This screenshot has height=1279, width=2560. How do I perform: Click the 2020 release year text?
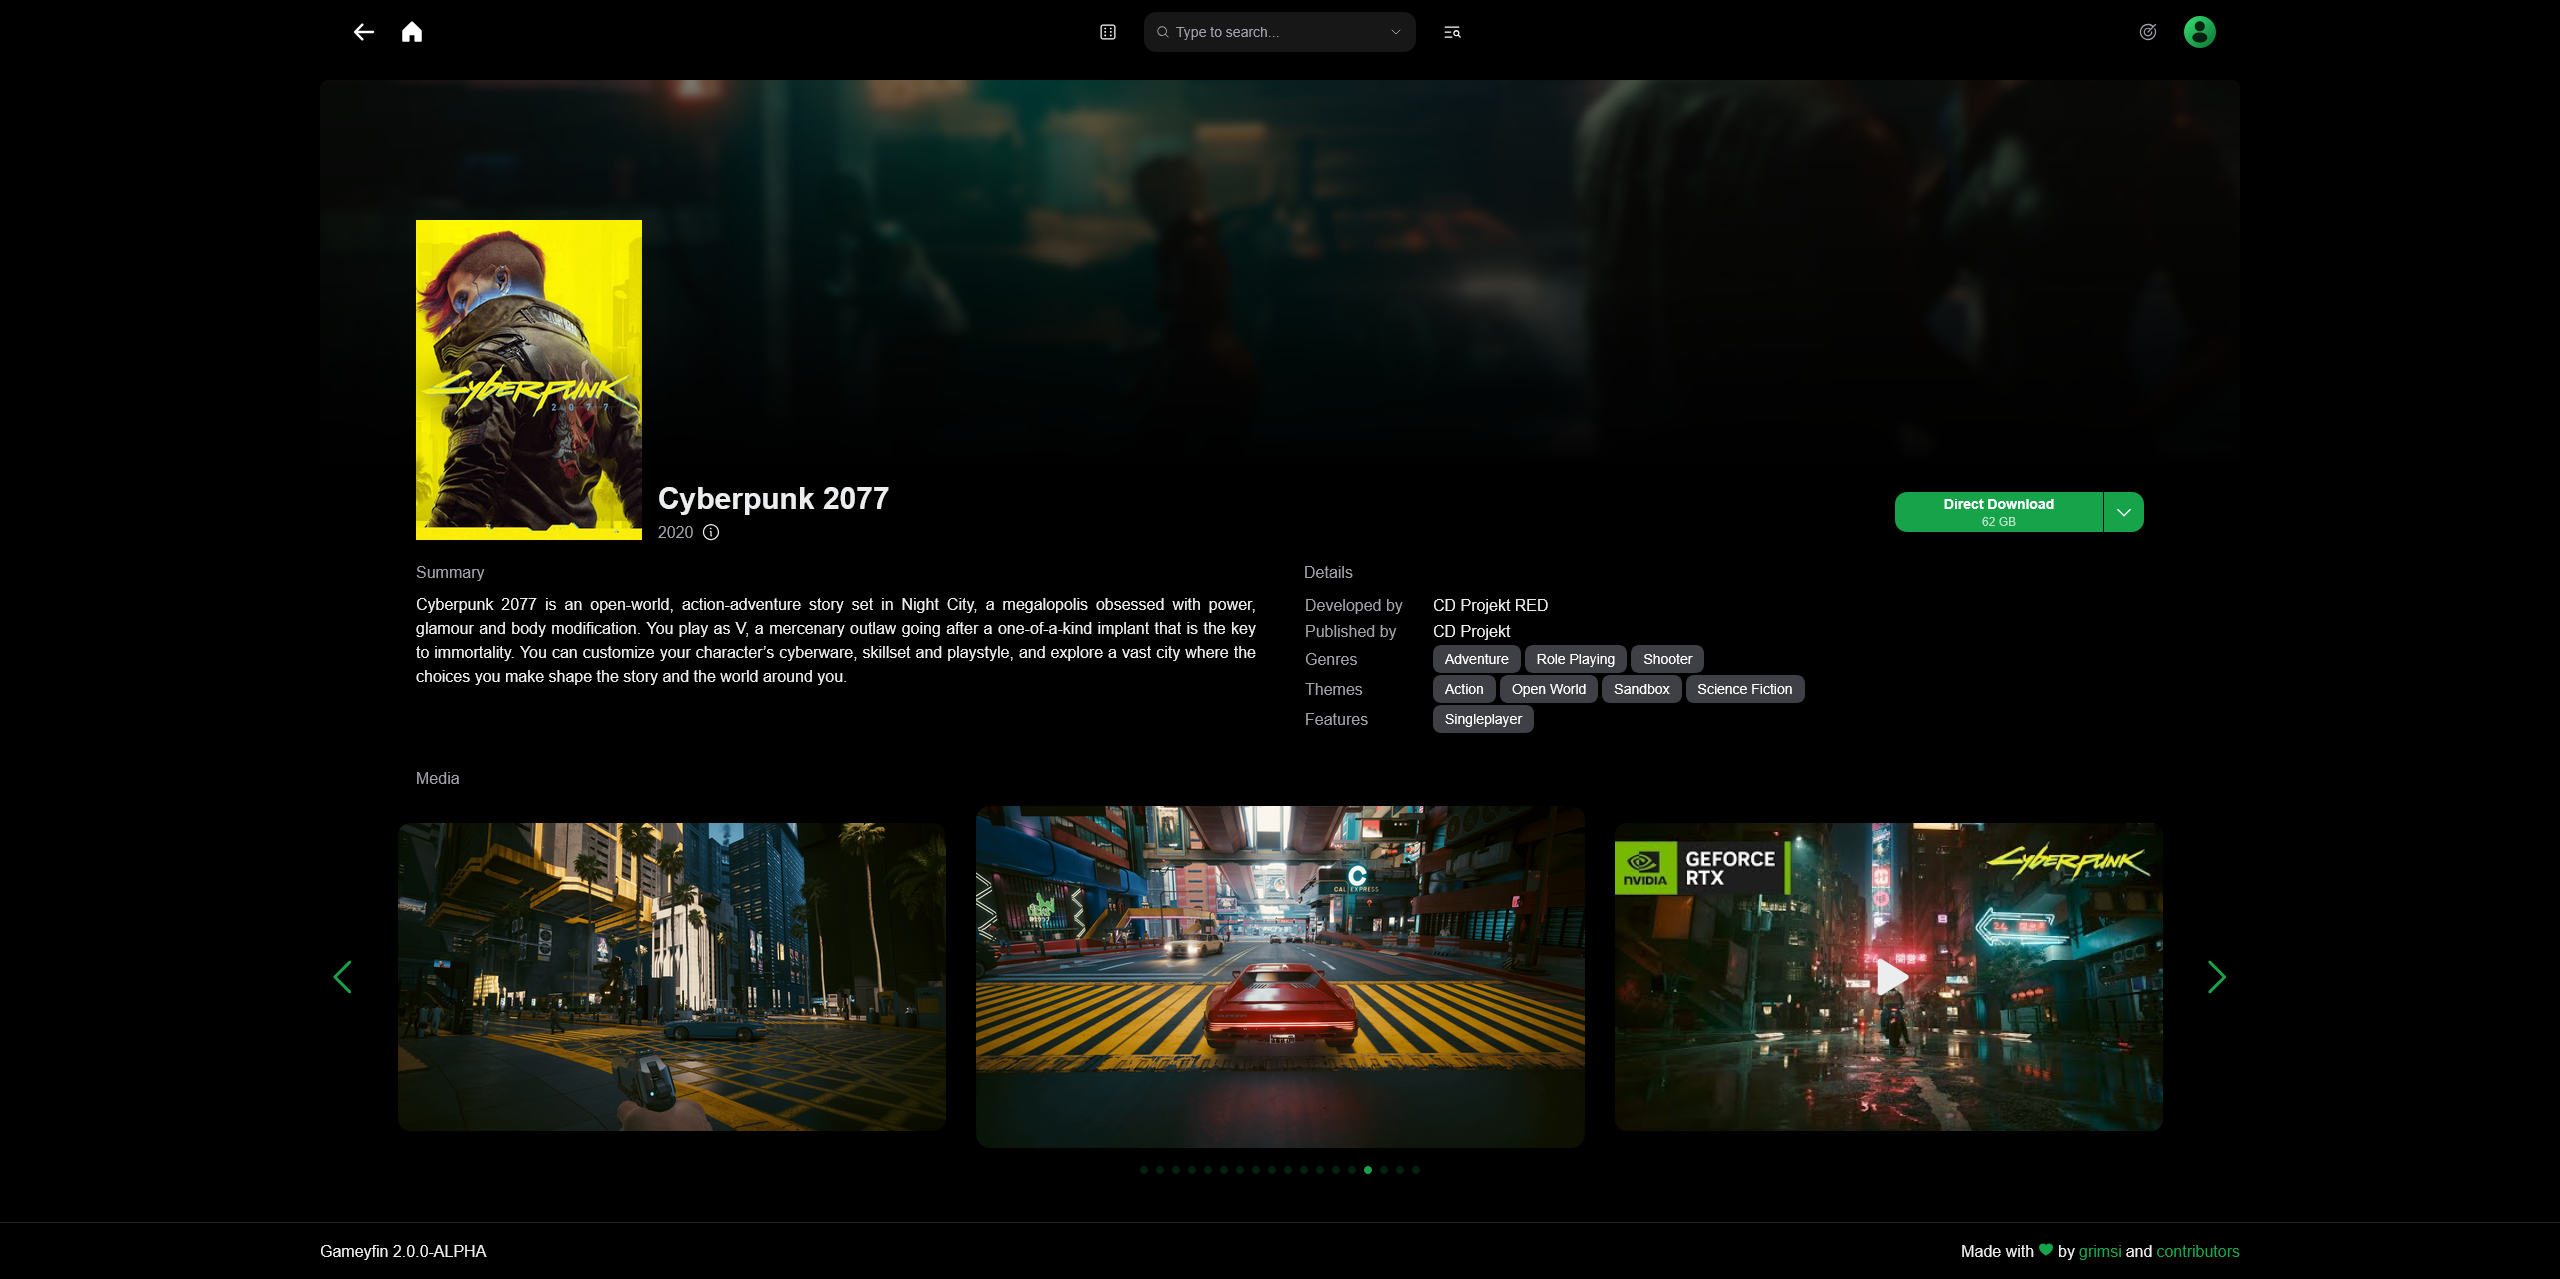click(x=675, y=532)
